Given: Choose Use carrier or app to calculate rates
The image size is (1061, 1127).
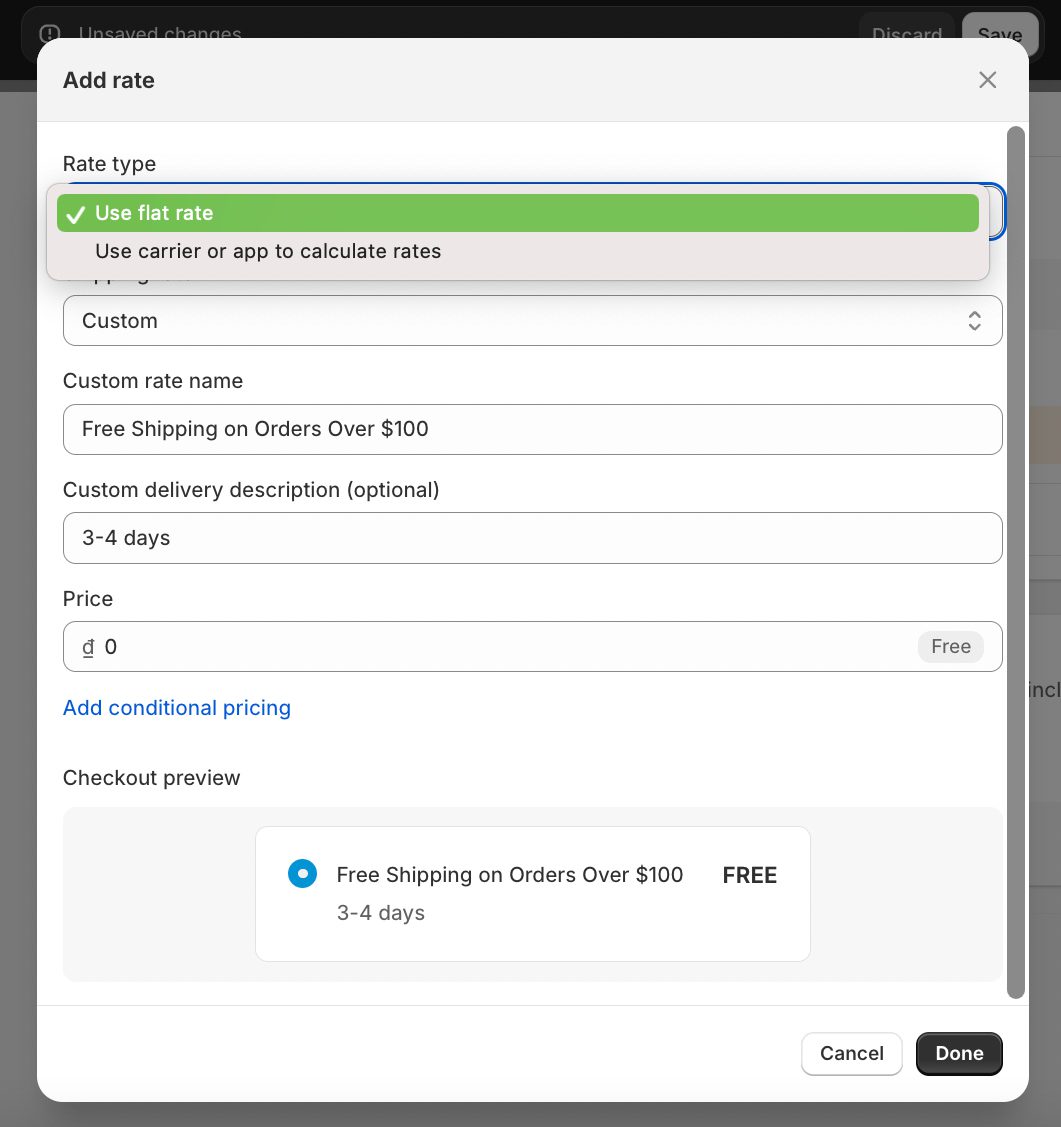Looking at the screenshot, I should (x=268, y=251).
